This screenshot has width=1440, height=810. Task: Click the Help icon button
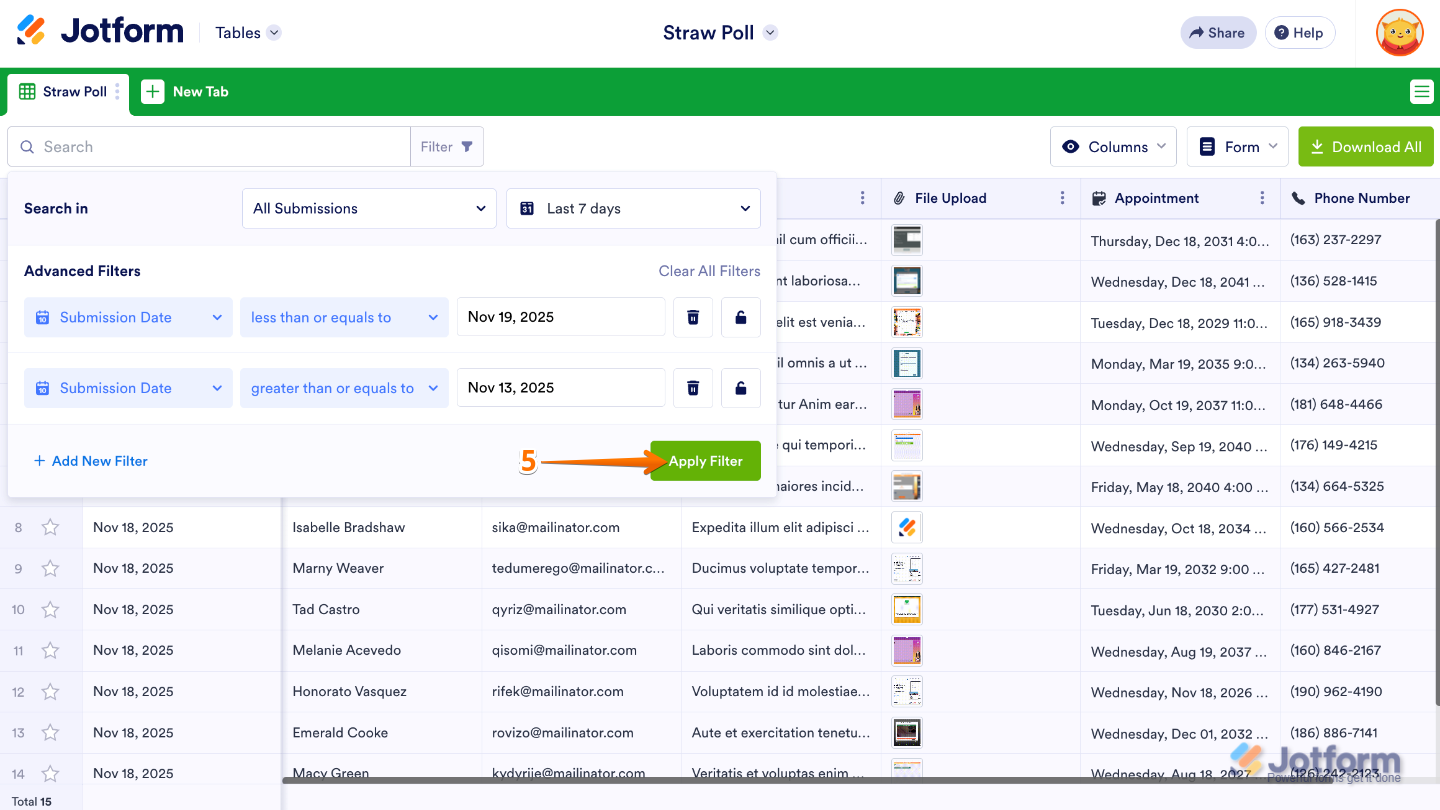[x=1300, y=32]
